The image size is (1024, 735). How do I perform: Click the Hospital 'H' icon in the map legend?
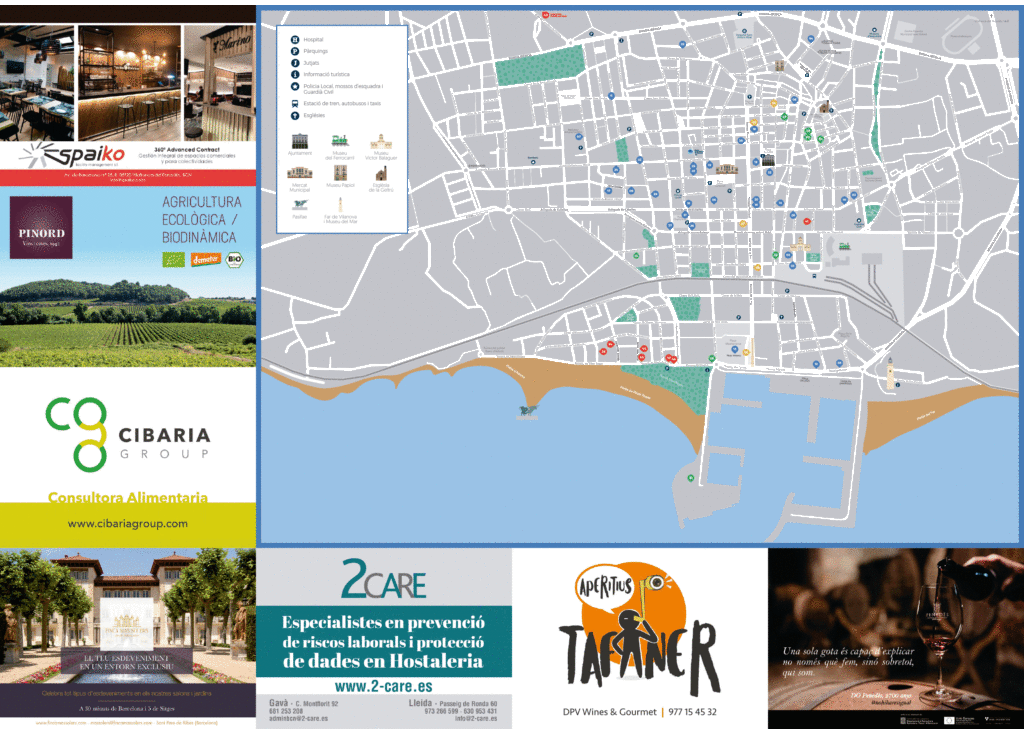[295, 40]
